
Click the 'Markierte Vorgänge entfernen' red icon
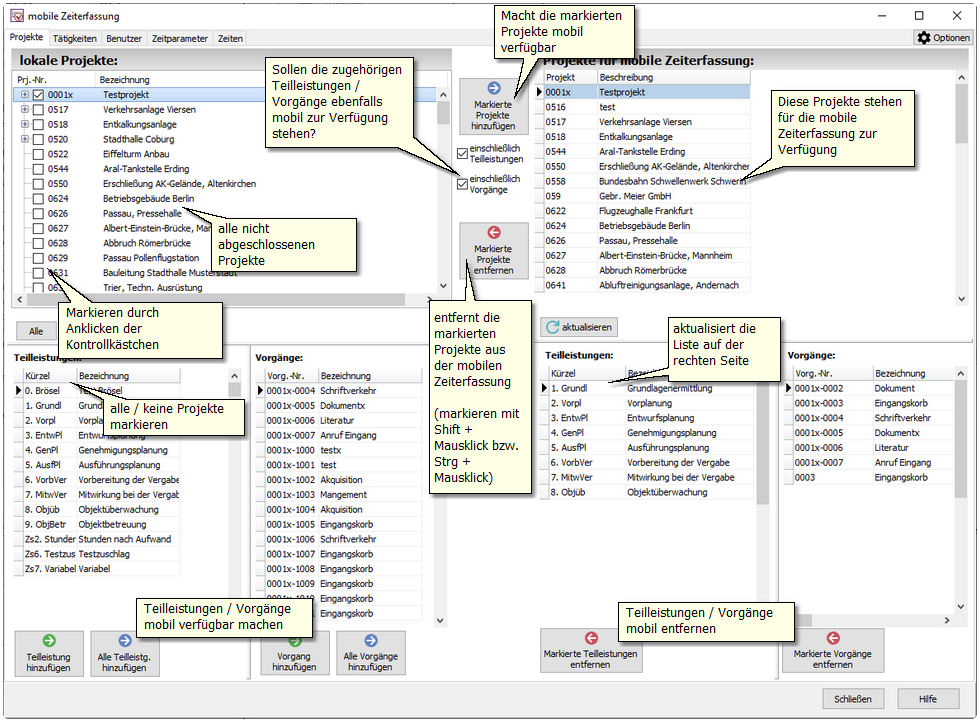pyautogui.click(x=832, y=638)
